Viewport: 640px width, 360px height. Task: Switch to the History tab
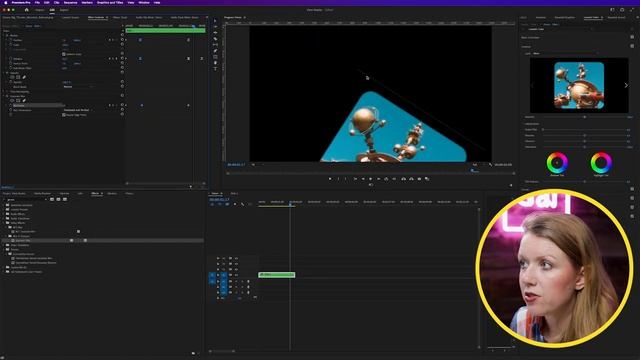[129, 193]
